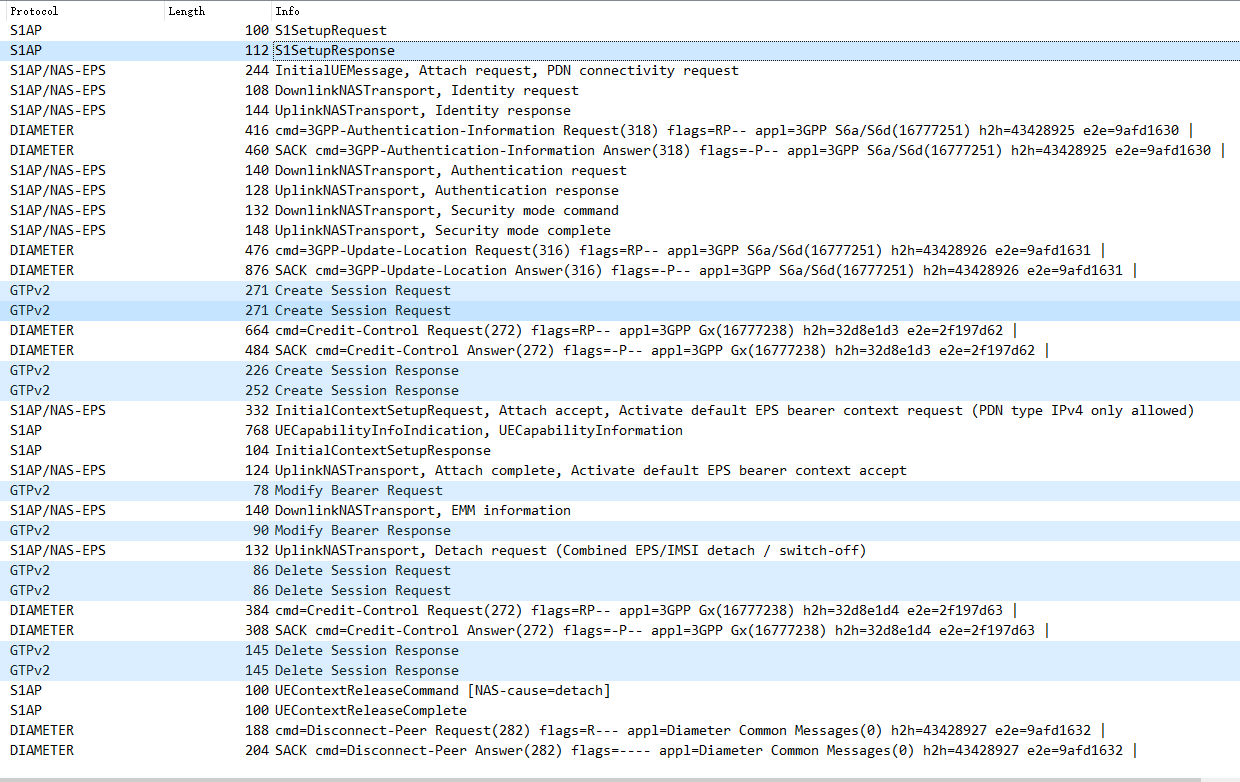Select Credit-Control Request with length 384
This screenshot has height=782, width=1240.
point(620,611)
